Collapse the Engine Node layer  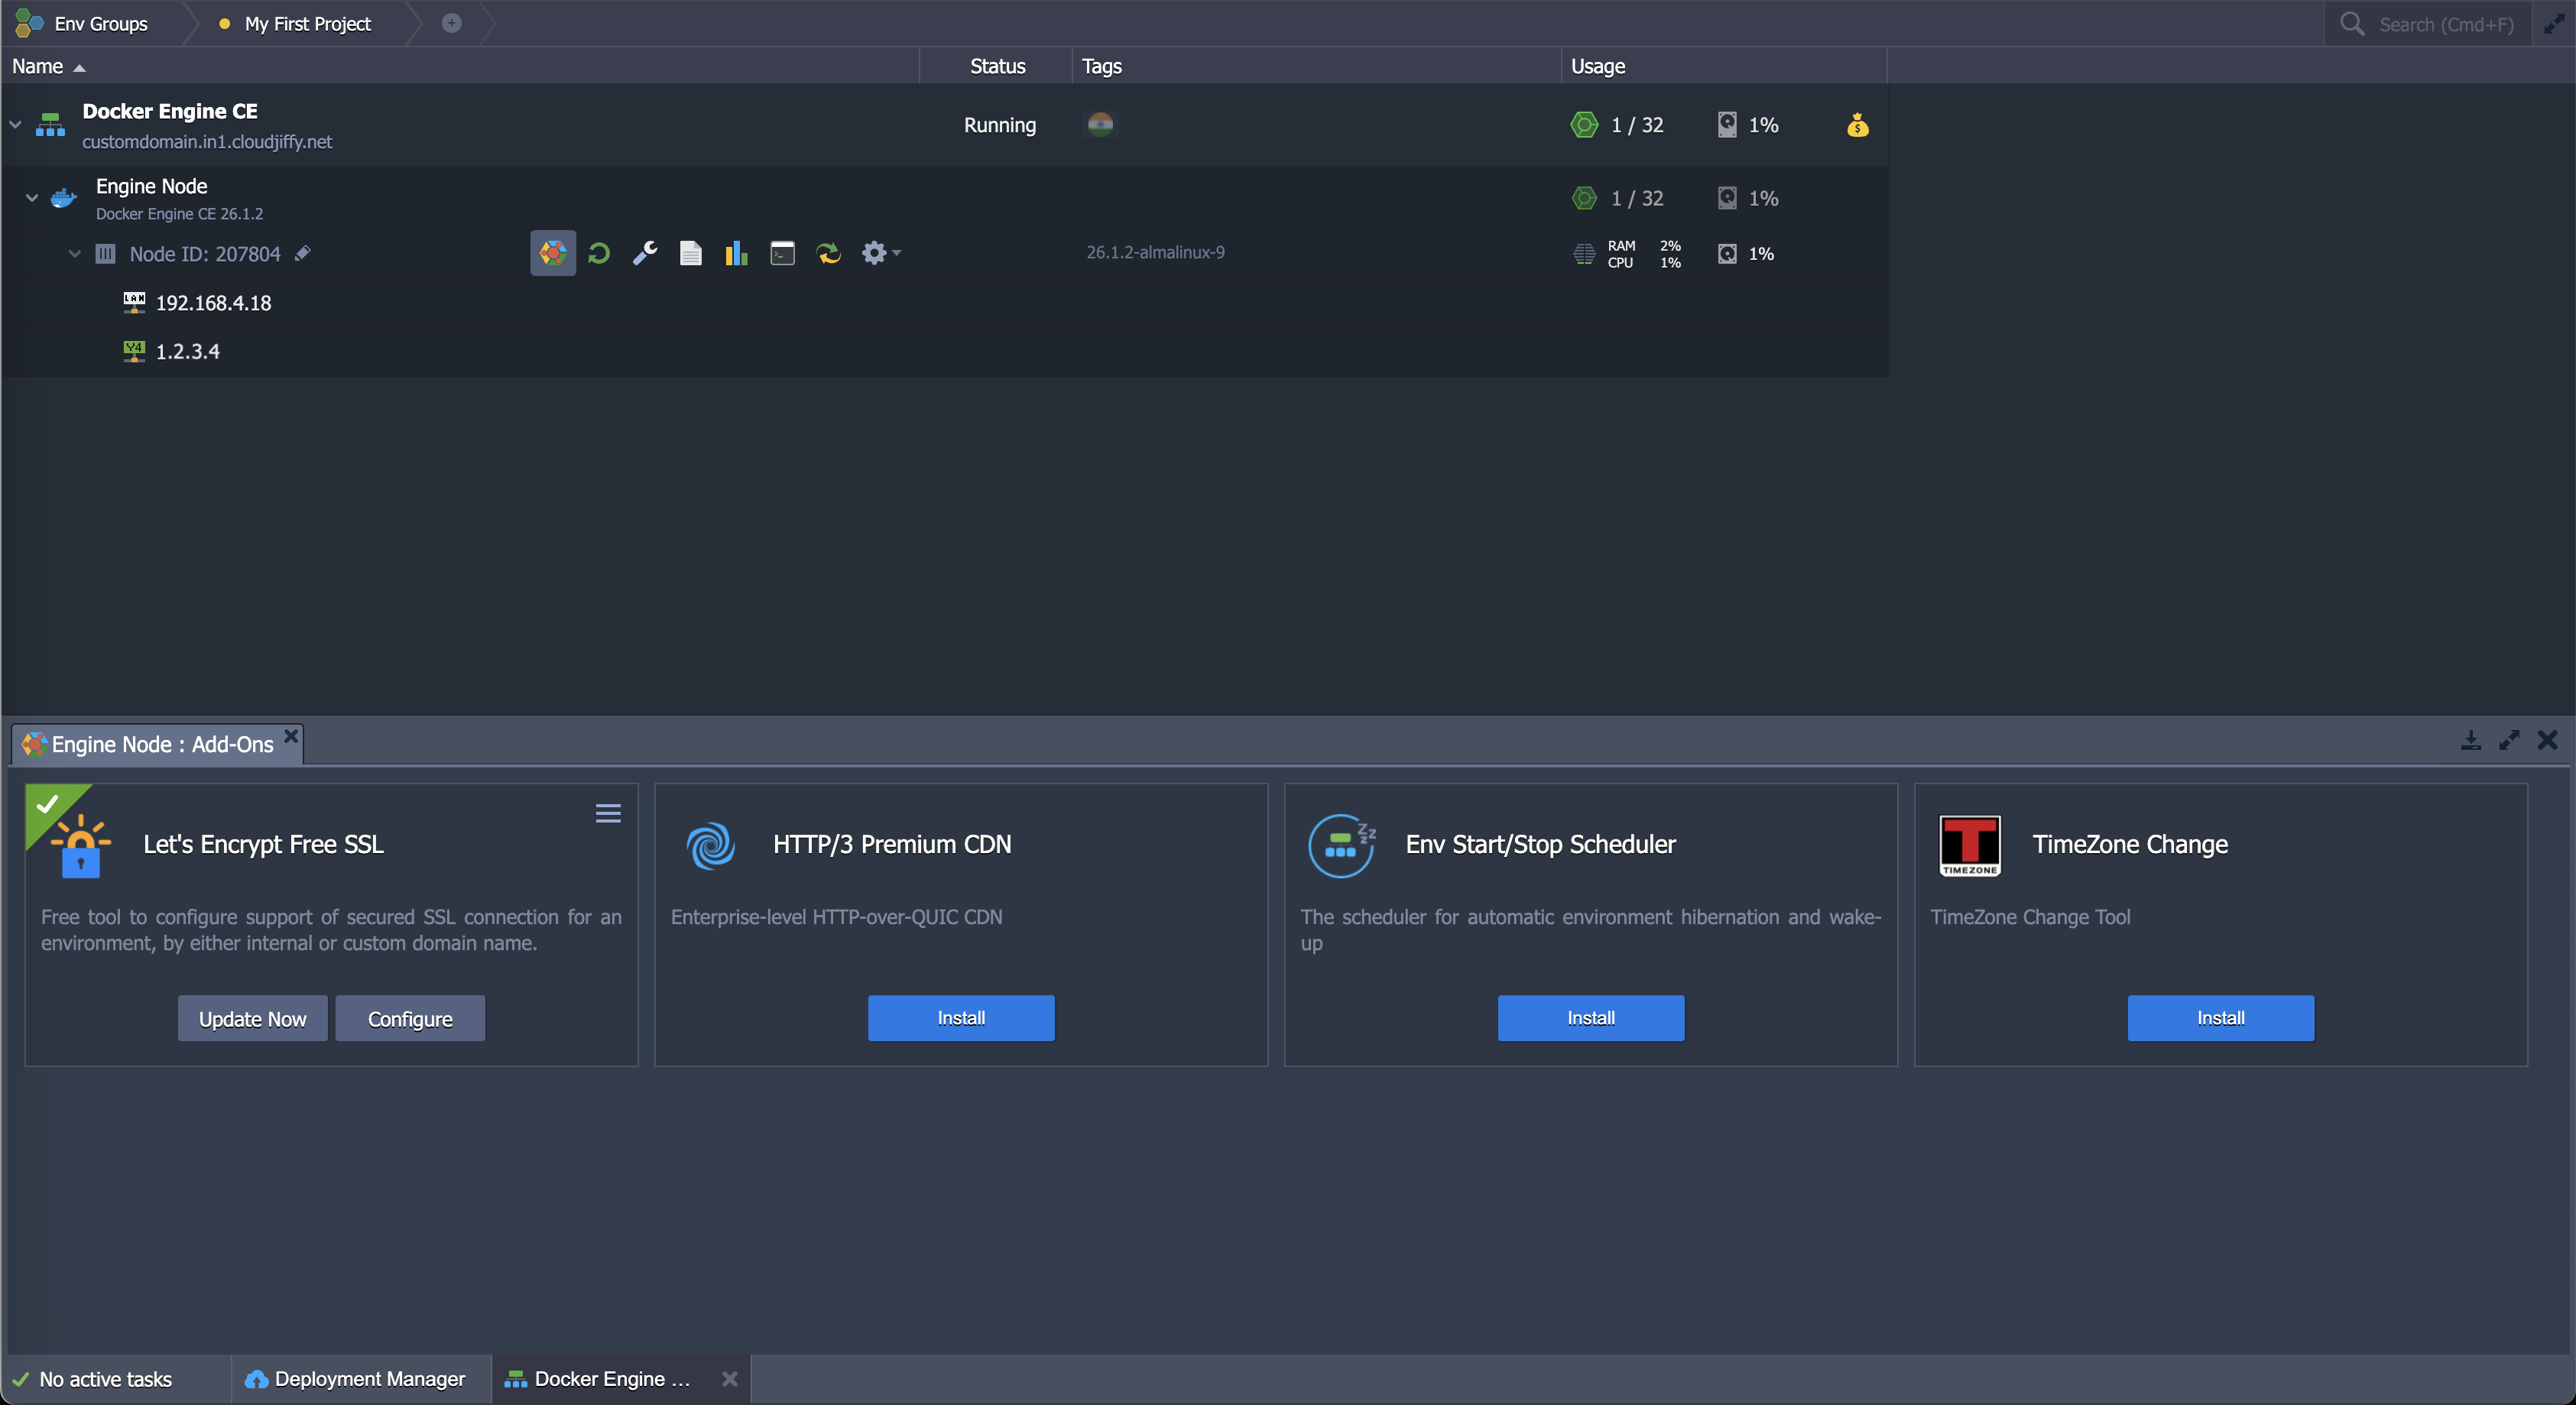point(32,198)
